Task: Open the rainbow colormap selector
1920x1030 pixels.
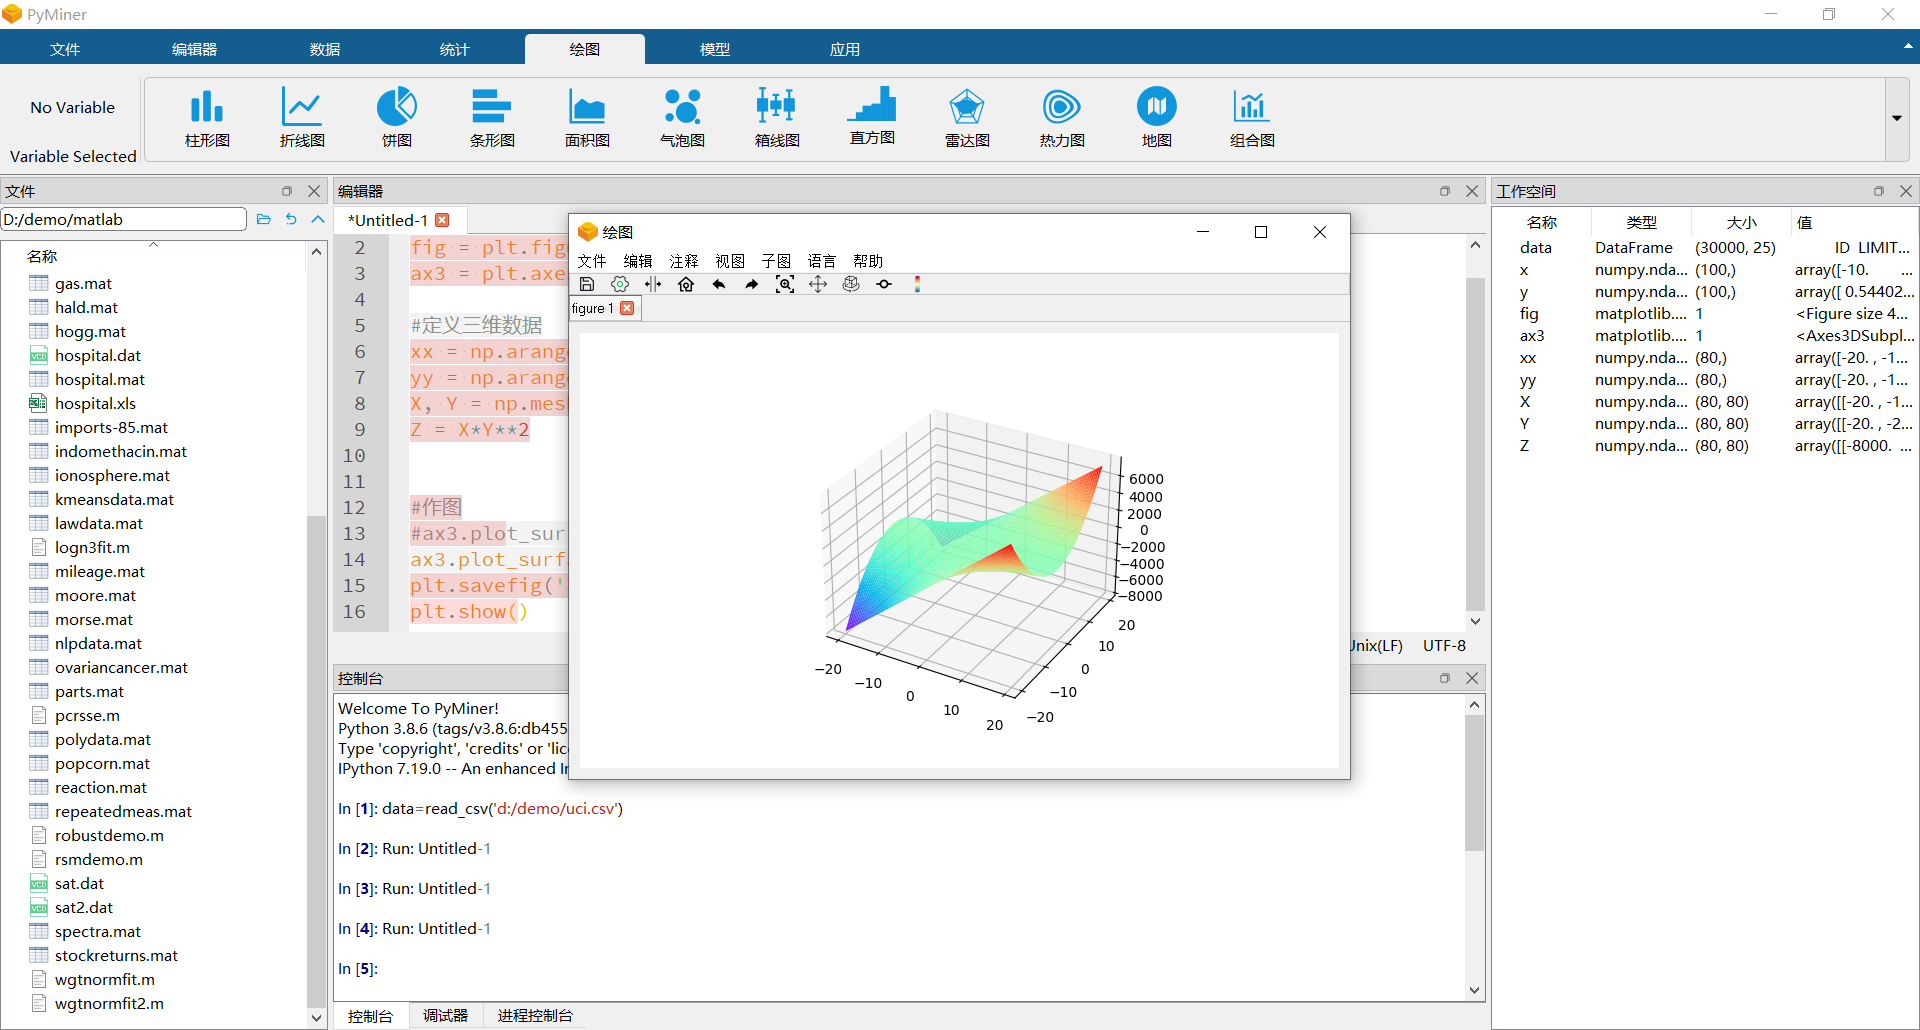Action: coord(917,284)
